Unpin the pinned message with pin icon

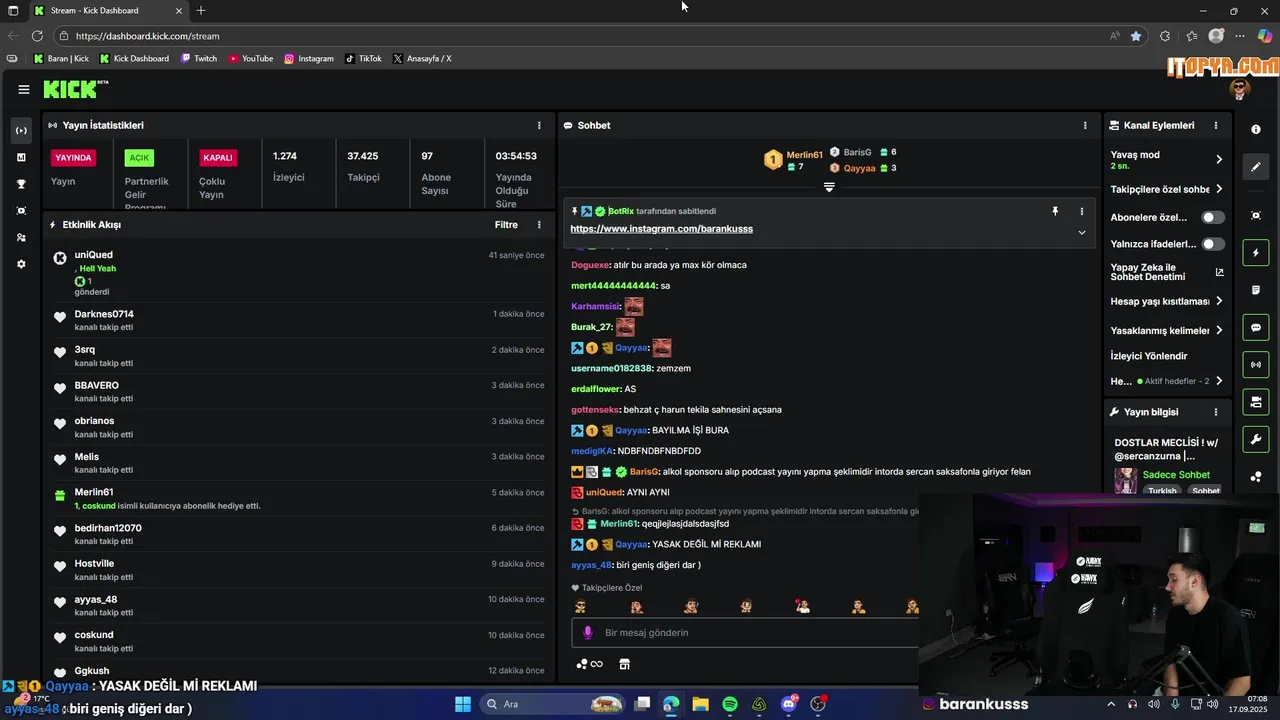(x=1054, y=212)
